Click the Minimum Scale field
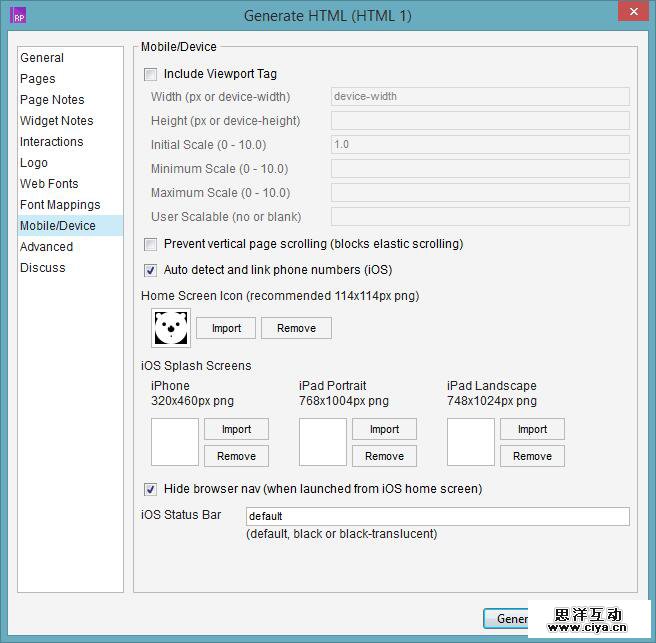Screen dimensions: 656x643 480,169
